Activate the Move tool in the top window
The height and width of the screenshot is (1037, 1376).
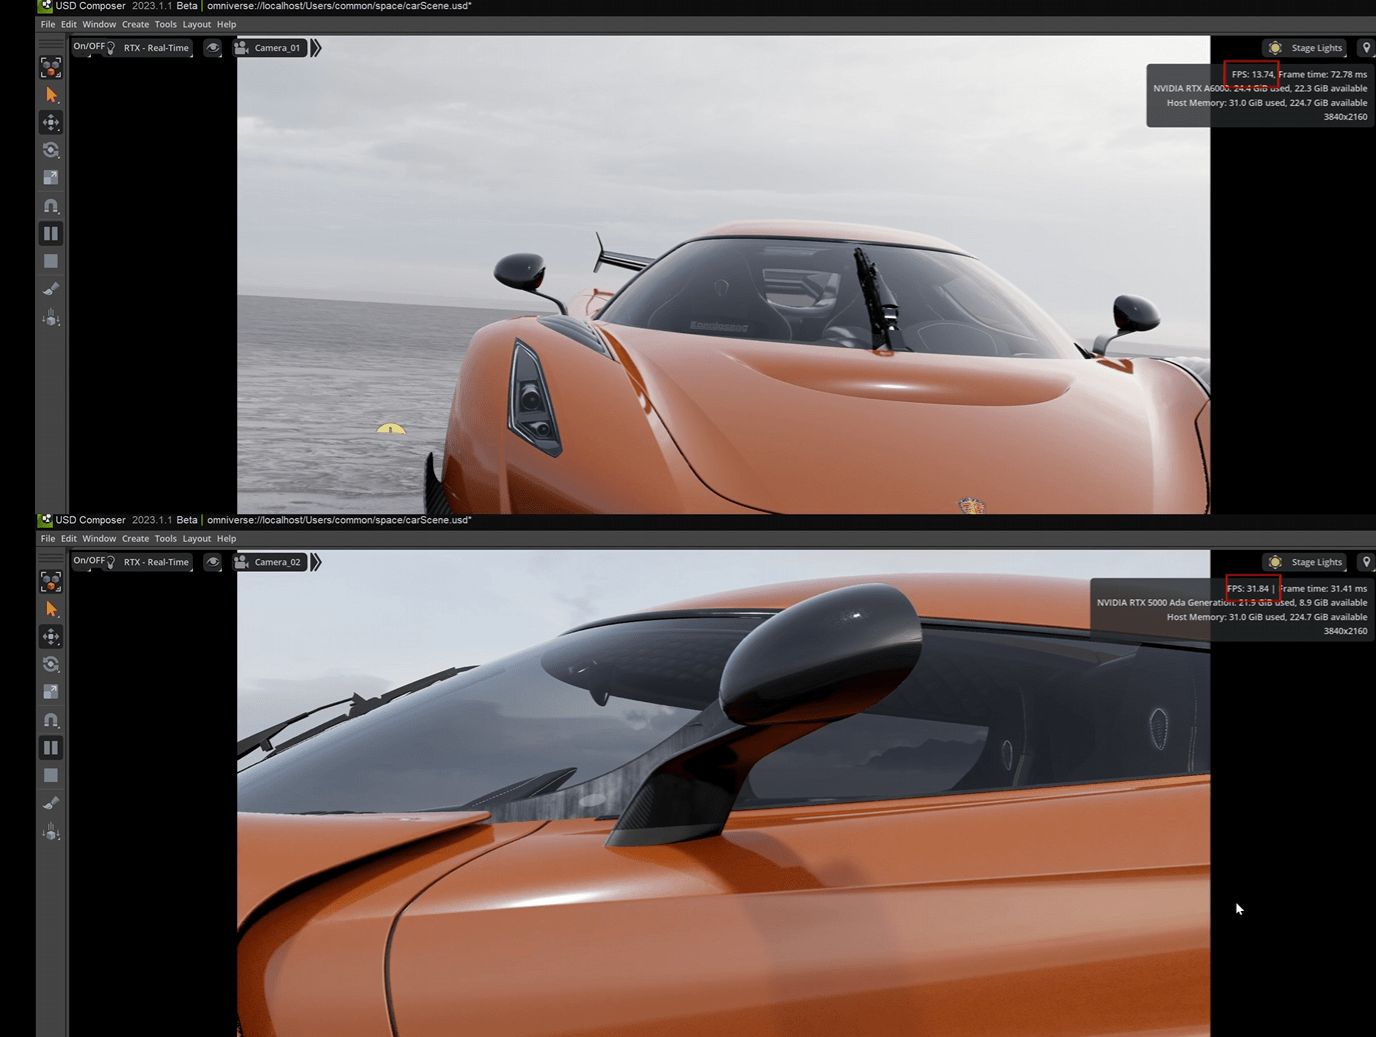pyautogui.click(x=51, y=122)
